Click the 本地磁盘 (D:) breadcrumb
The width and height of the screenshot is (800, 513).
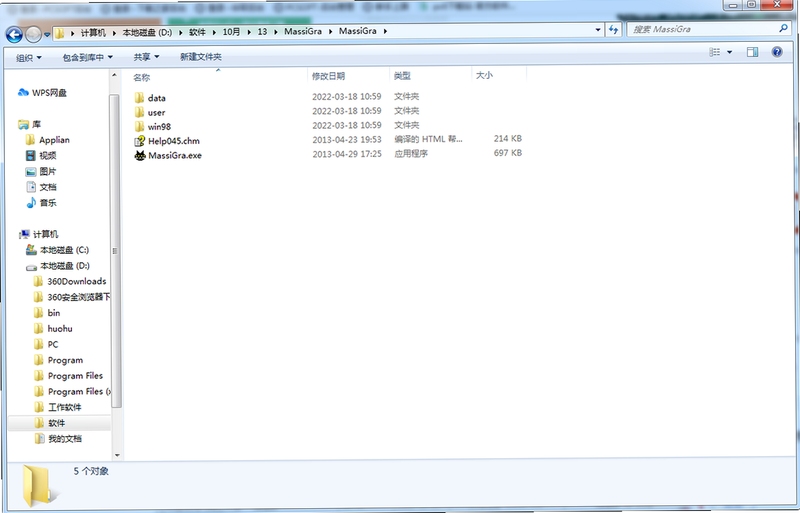click(x=147, y=32)
